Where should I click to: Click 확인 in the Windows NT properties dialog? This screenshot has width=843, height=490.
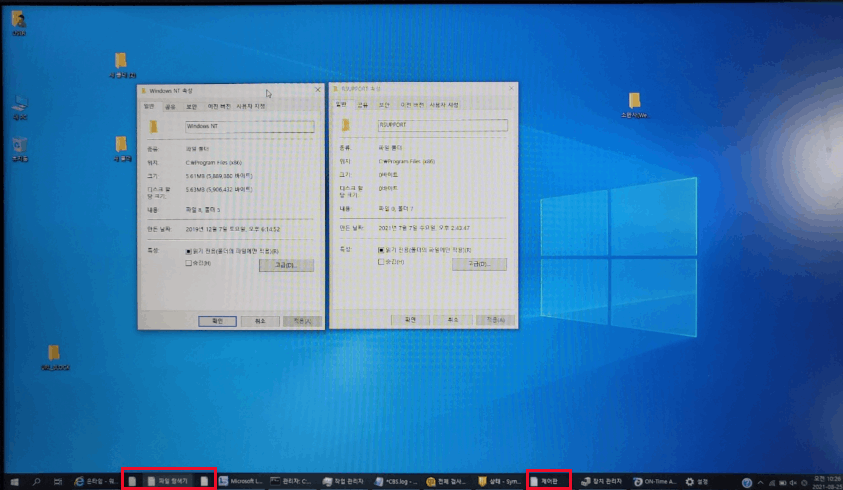(217, 321)
